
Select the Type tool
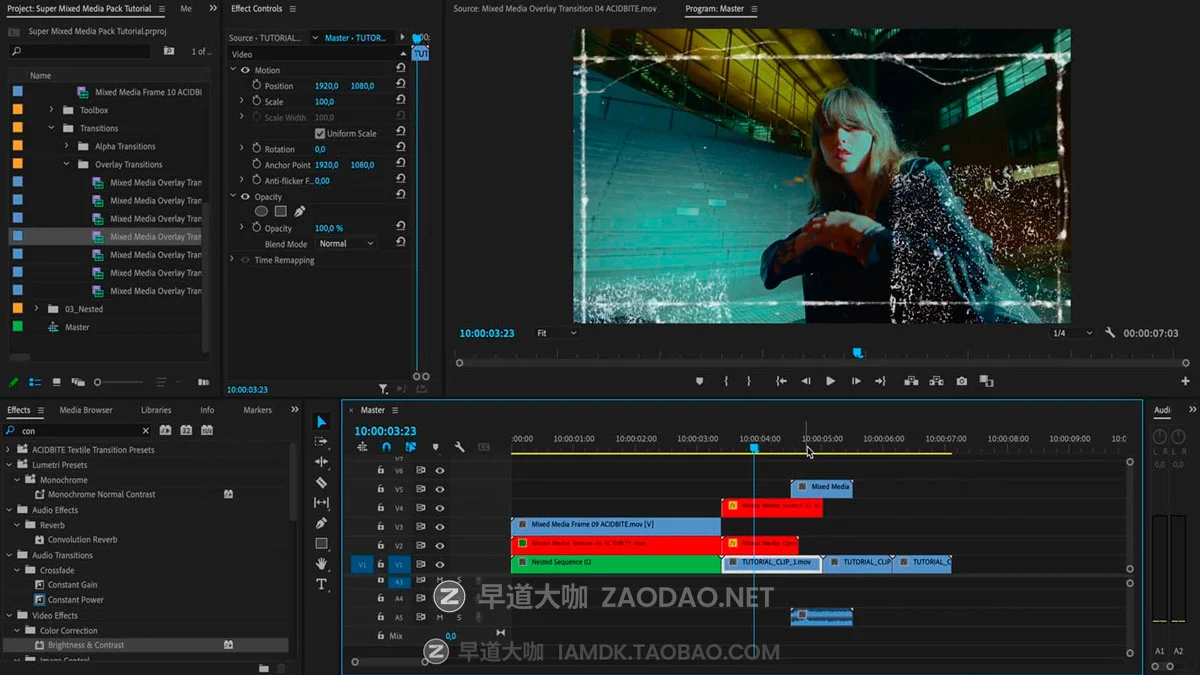(x=321, y=584)
